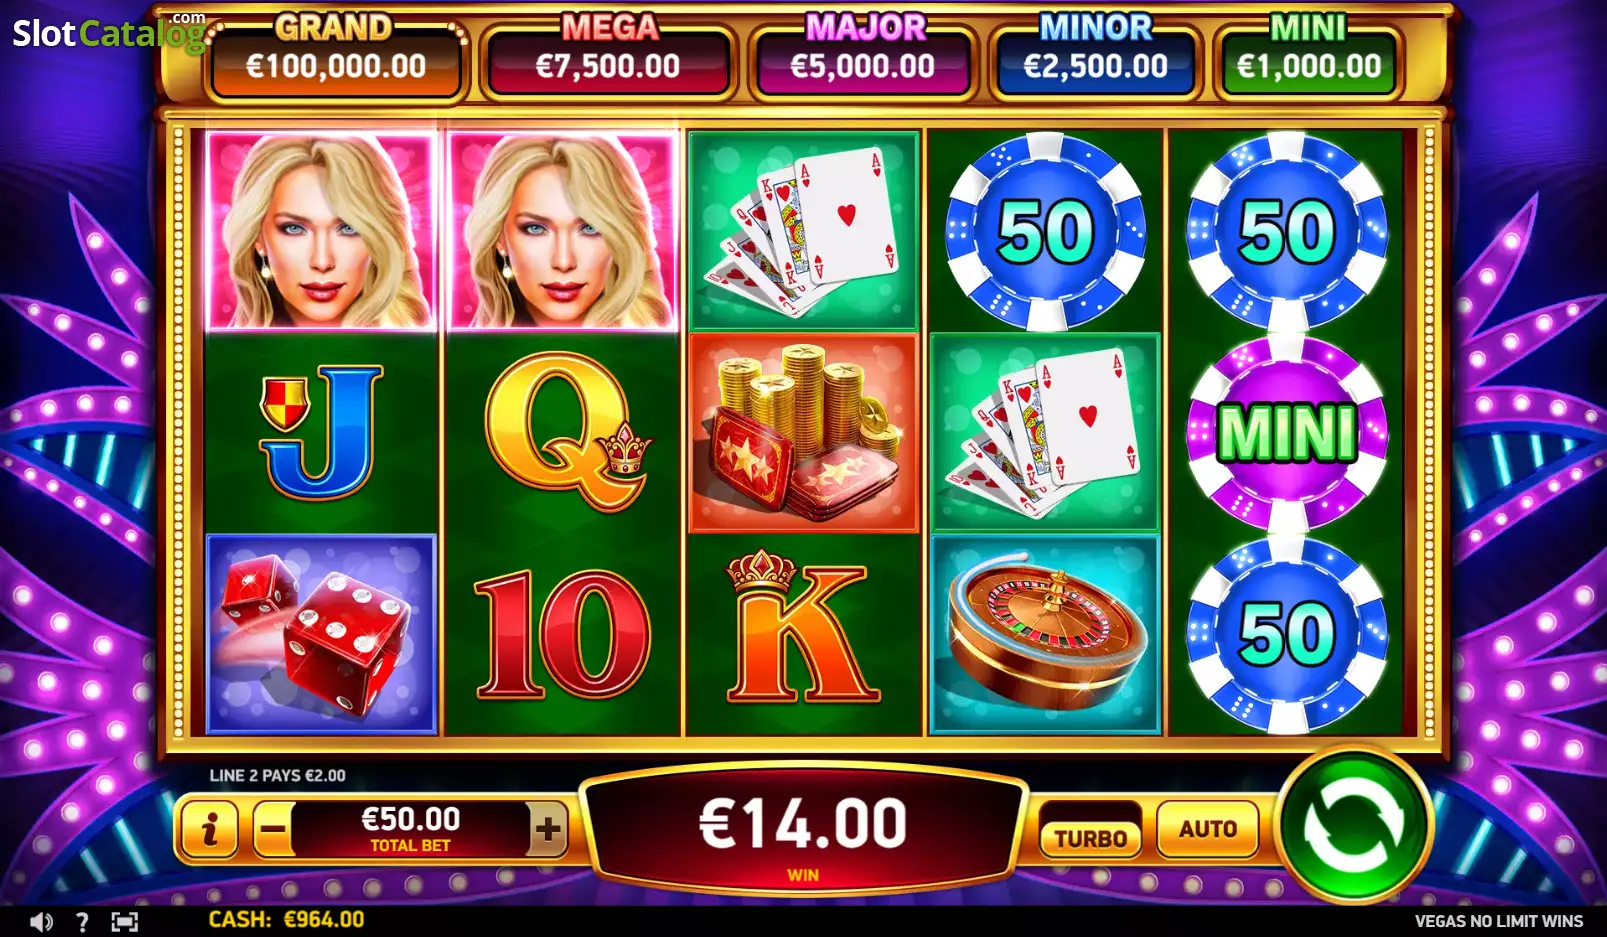
Task: Click the MAJOR €5,000.00 jackpot panel
Action: [x=863, y=57]
